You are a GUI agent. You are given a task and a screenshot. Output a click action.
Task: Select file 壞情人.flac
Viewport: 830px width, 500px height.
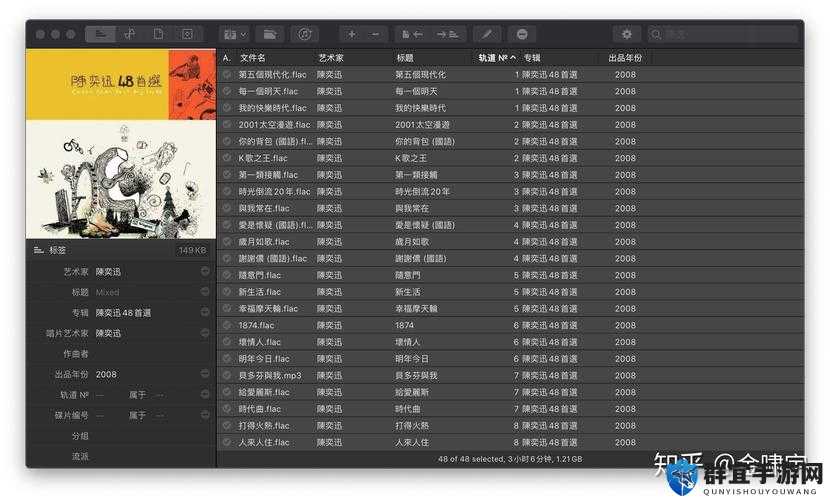point(259,342)
